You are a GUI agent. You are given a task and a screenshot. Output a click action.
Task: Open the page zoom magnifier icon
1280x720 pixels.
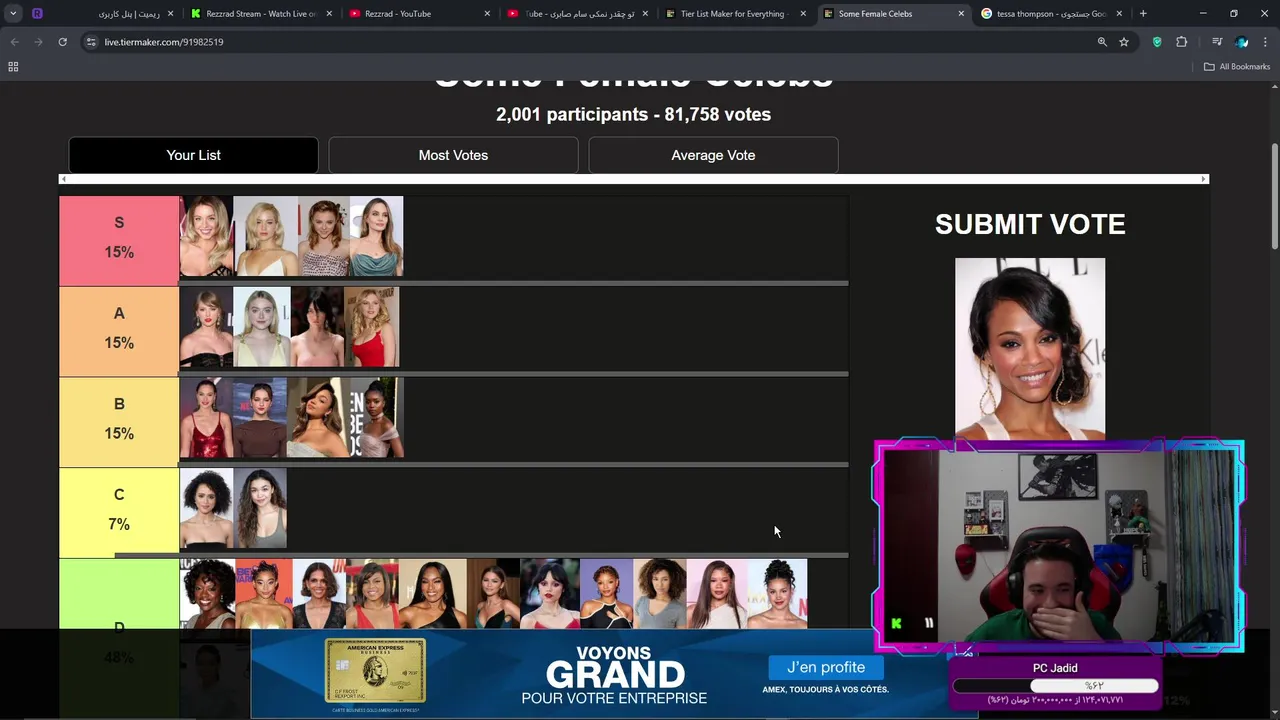[x=1102, y=42]
